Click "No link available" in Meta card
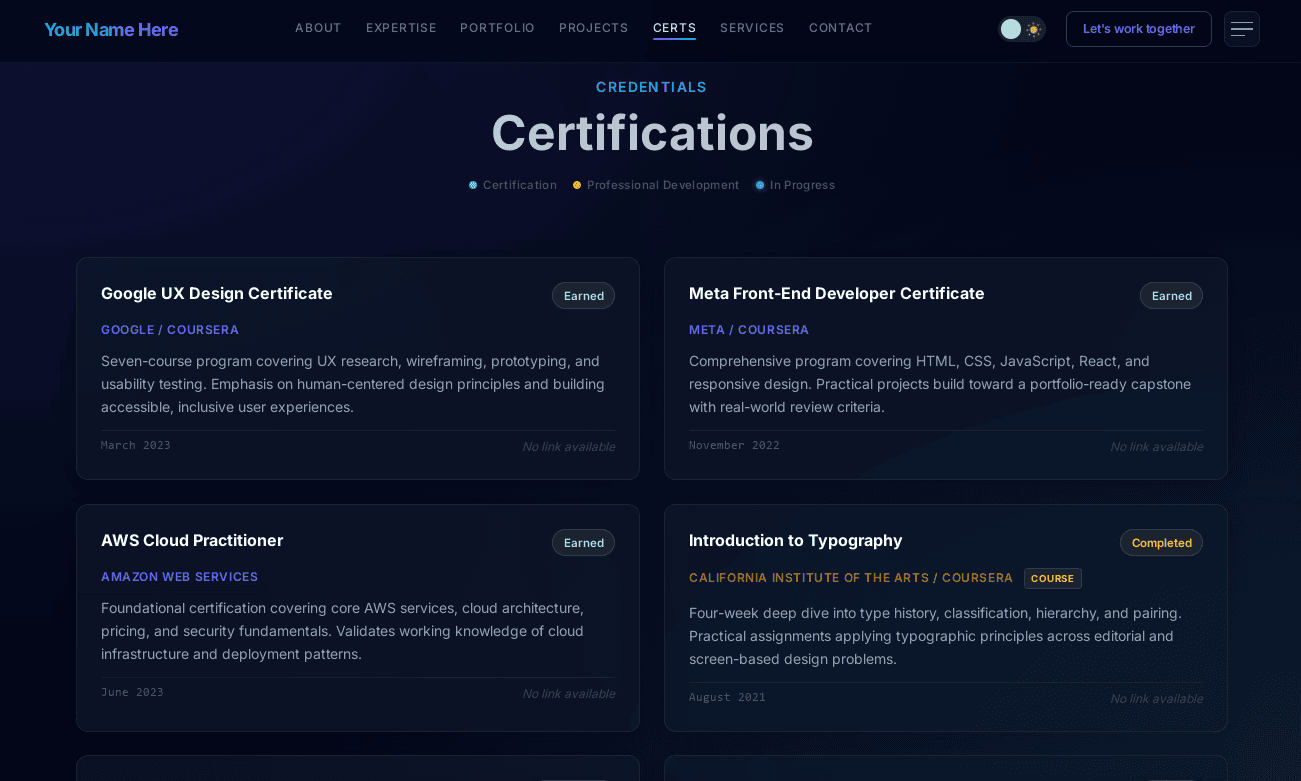1301x781 pixels. [1156, 446]
